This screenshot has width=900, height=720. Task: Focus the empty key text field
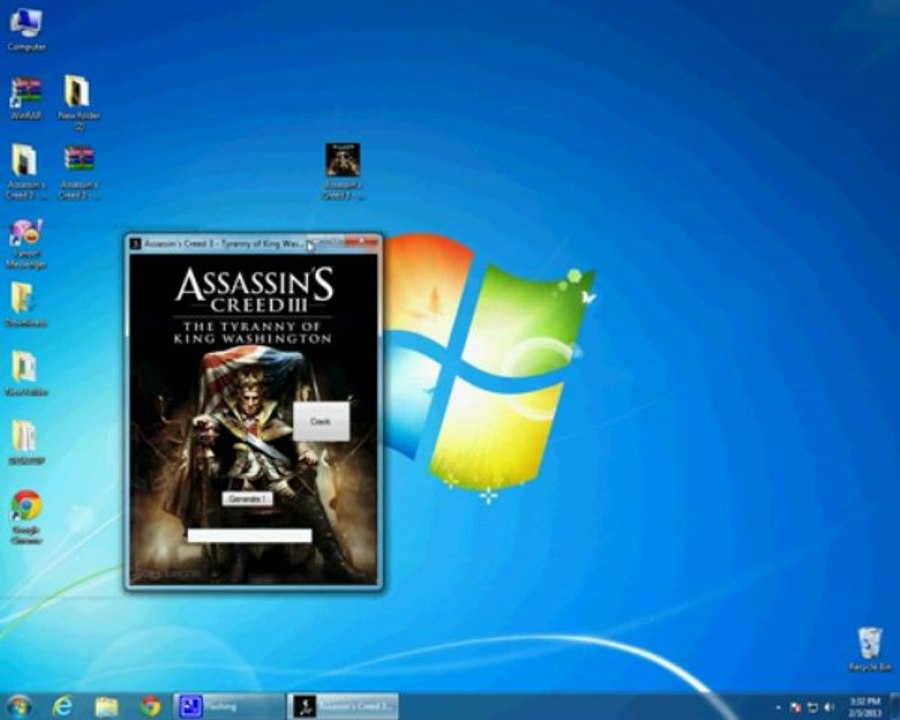tap(250, 536)
